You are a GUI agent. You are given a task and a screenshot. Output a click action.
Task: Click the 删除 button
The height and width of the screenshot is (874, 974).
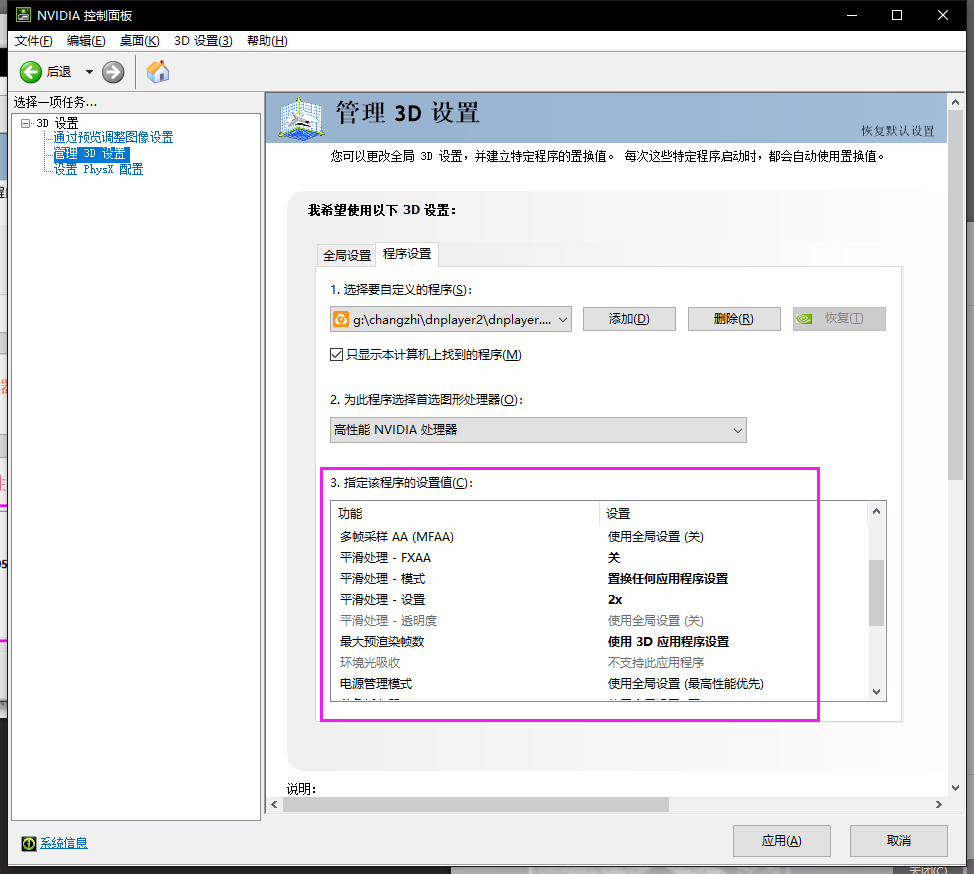tap(733, 319)
